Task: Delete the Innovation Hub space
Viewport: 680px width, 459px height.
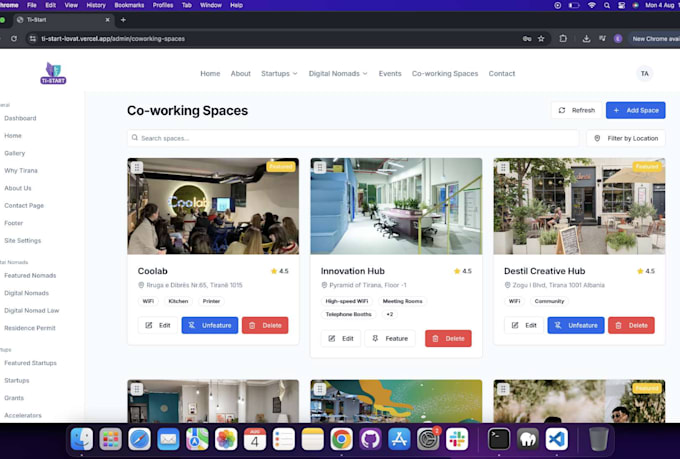Action: [448, 338]
